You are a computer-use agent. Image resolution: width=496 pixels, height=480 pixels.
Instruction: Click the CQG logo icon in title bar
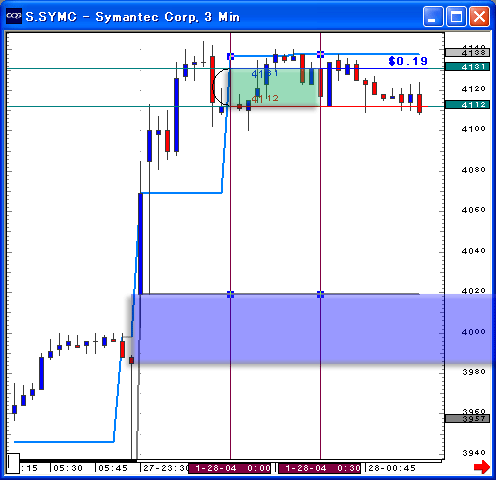[14, 16]
